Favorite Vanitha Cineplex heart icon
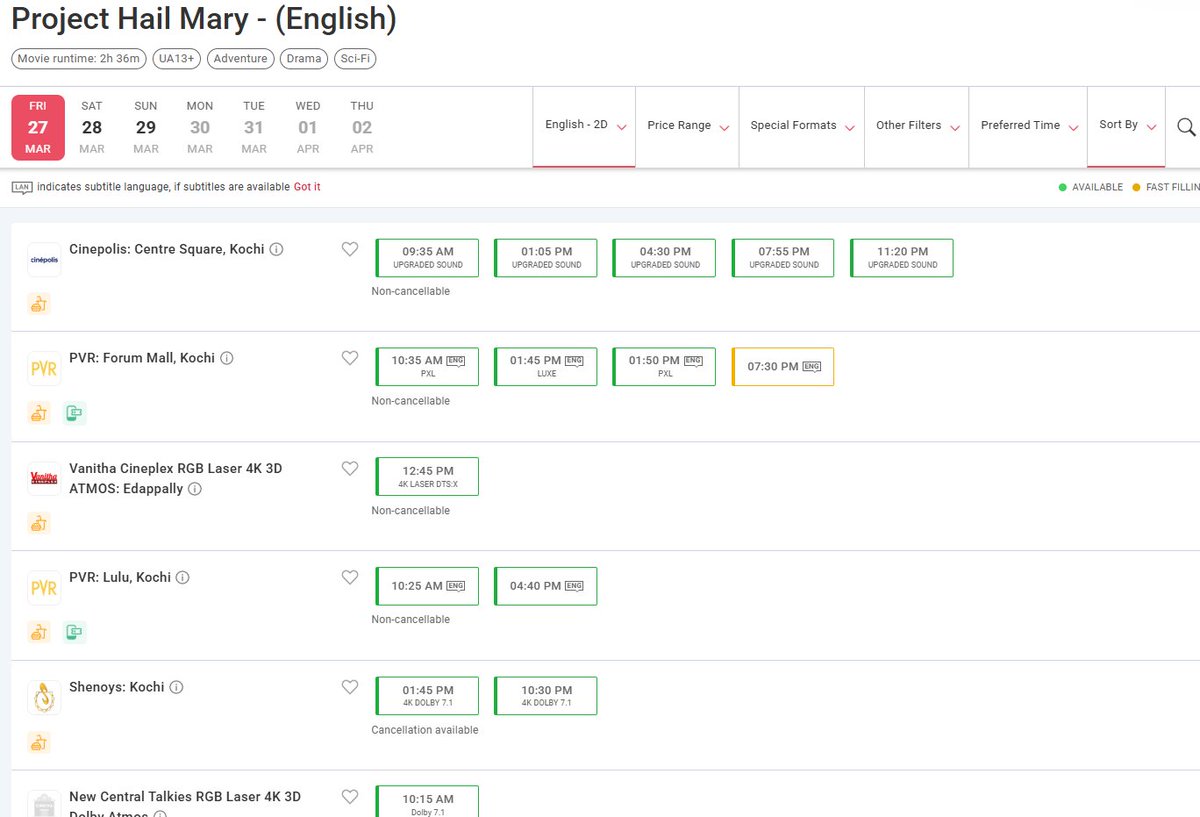This screenshot has height=817, width=1200. coord(350,468)
